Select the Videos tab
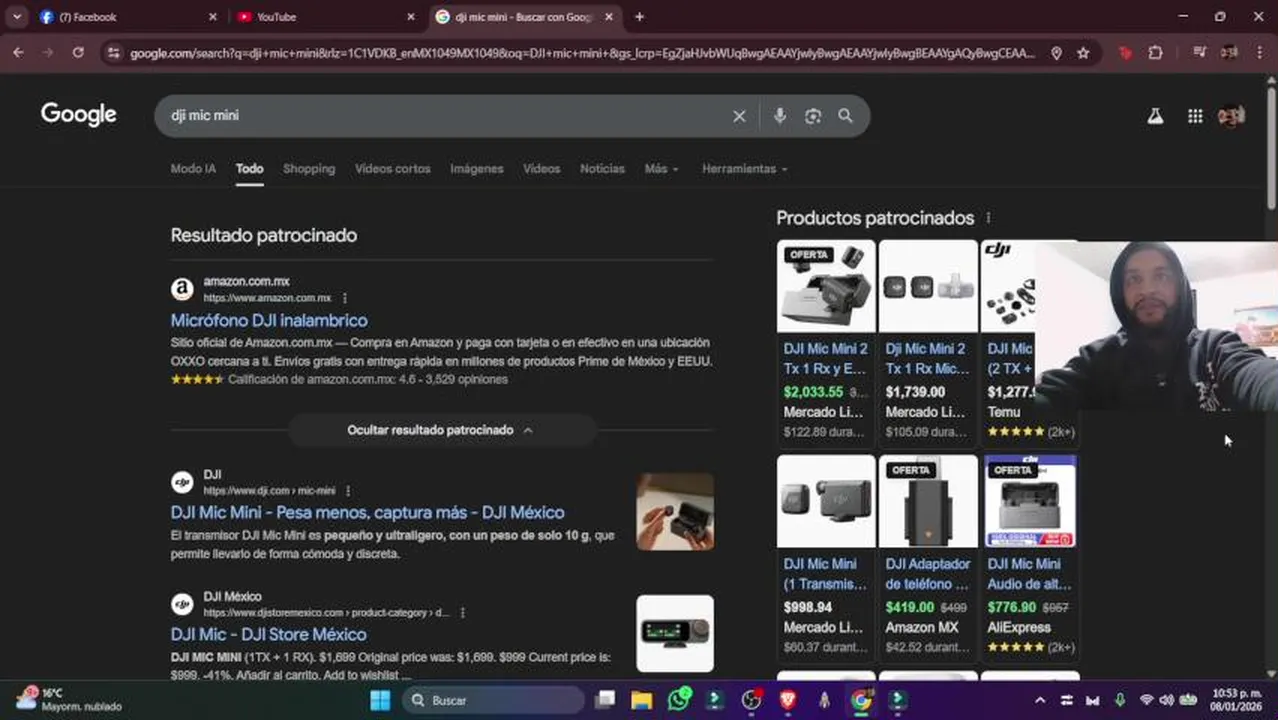The image size is (1278, 720). [542, 169]
